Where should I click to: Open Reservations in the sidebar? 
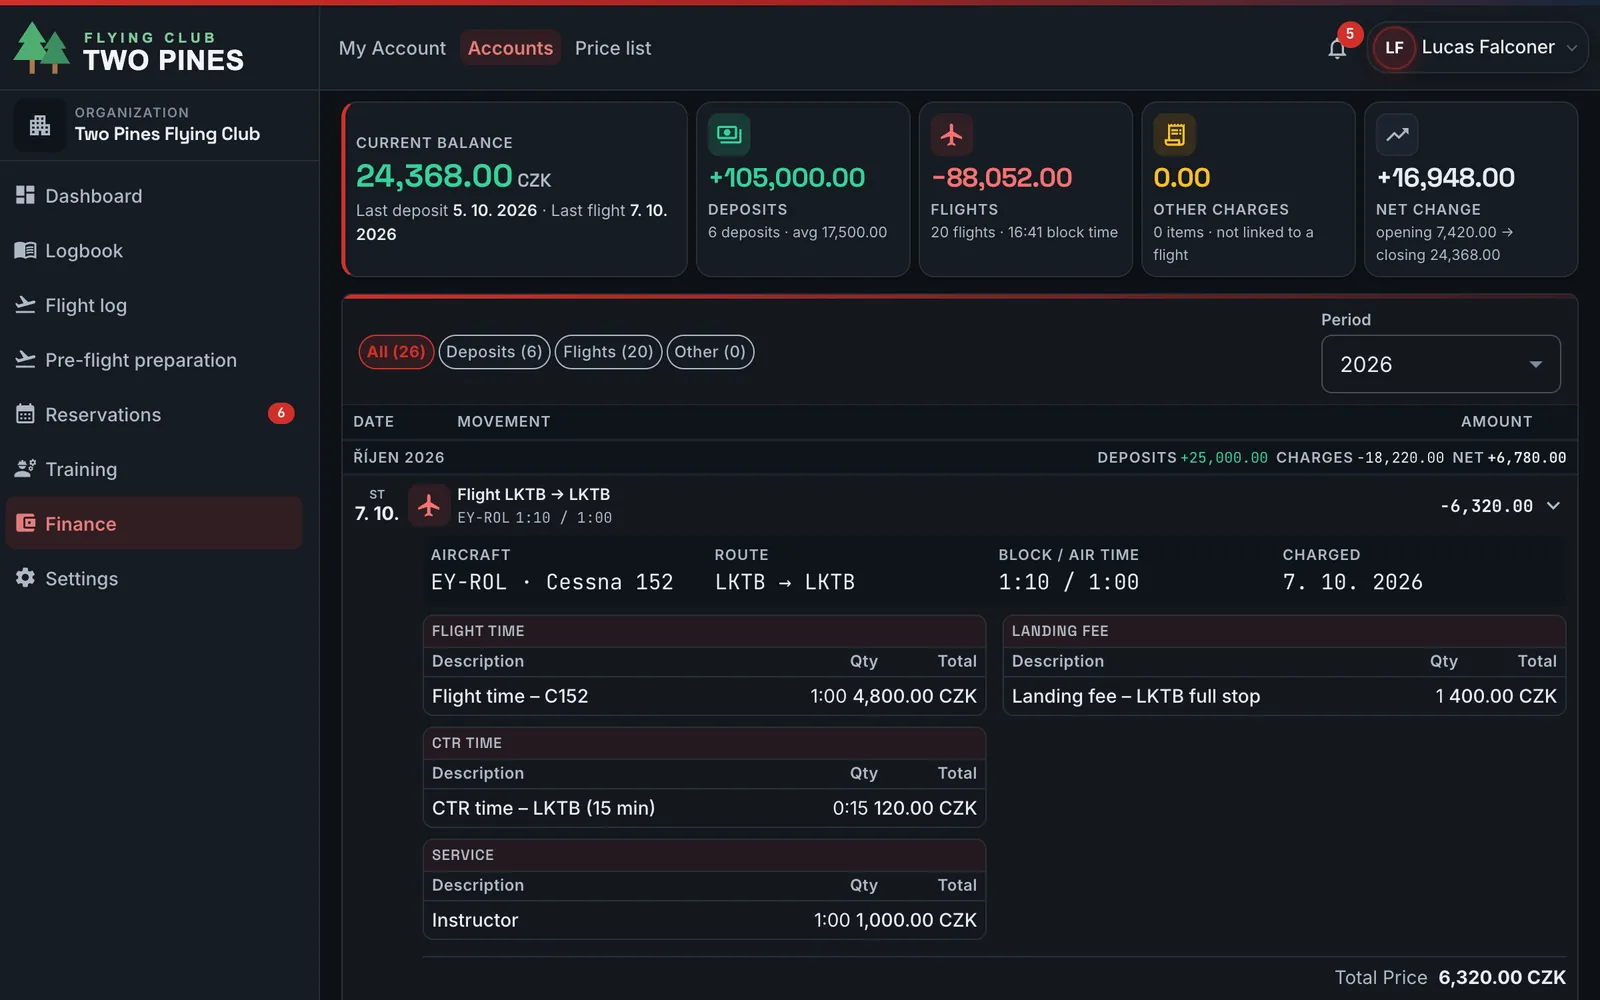[154, 414]
